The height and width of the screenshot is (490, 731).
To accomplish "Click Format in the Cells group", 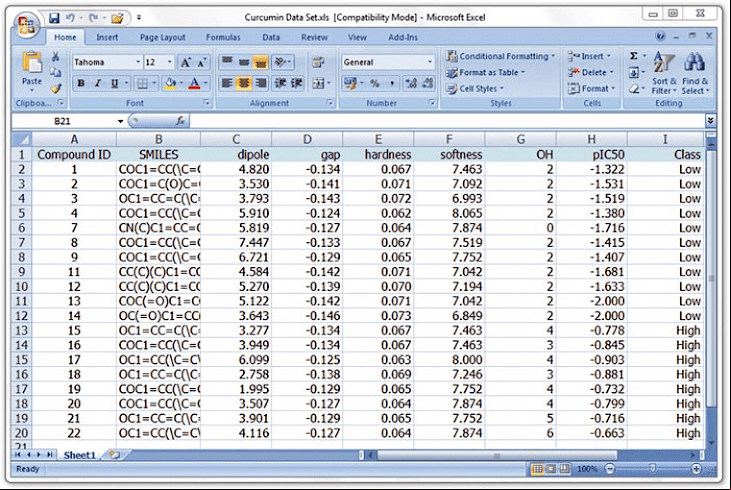I will pos(592,89).
